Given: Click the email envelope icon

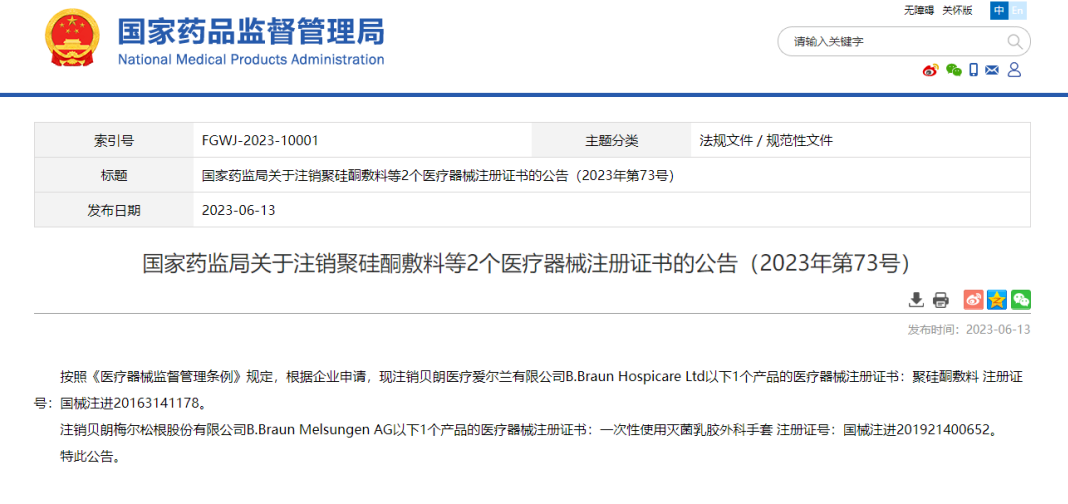Looking at the screenshot, I should (992, 70).
